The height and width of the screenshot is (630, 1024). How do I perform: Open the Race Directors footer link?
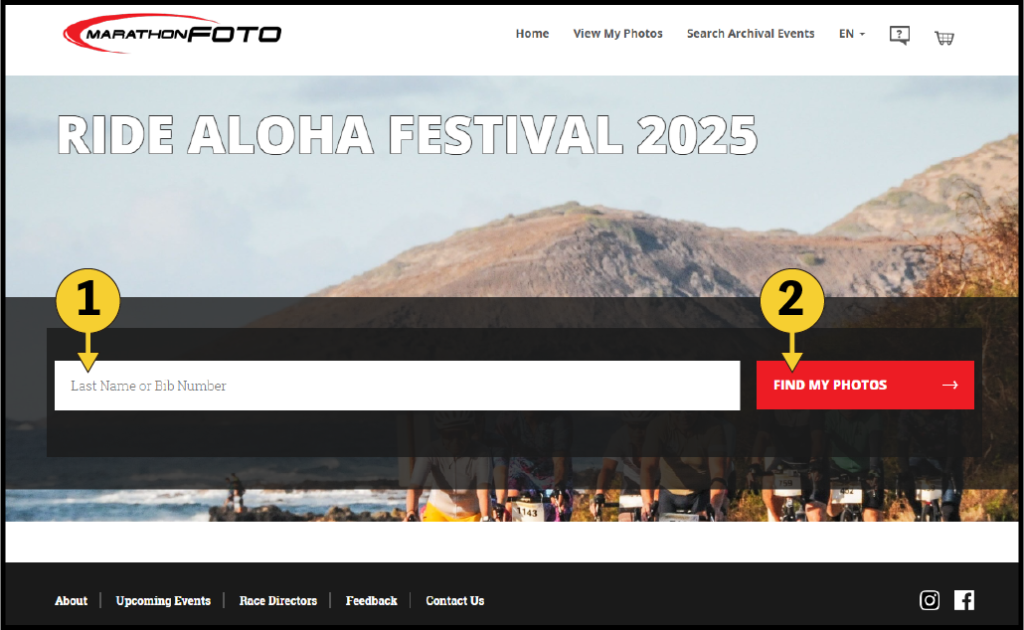coord(278,601)
